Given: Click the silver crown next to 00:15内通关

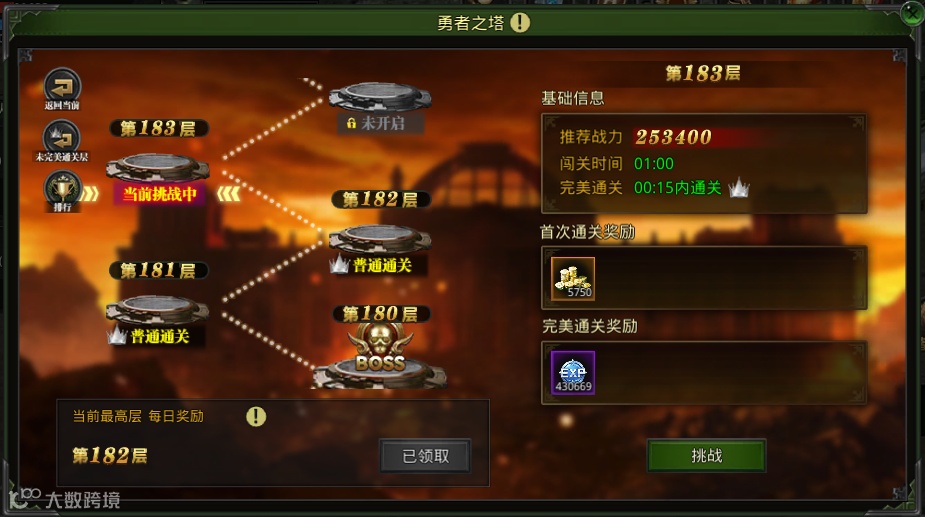Looking at the screenshot, I should click(x=739, y=188).
